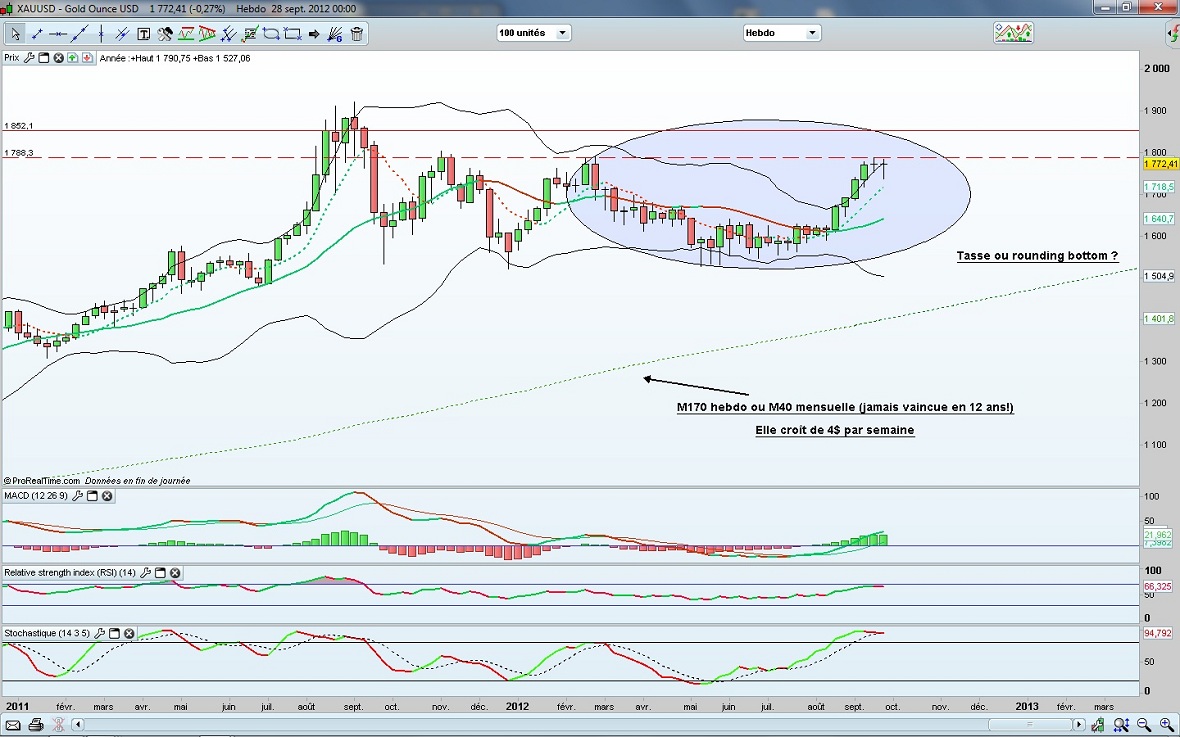
Task: Open MACD settings wrench
Action: click(76, 496)
